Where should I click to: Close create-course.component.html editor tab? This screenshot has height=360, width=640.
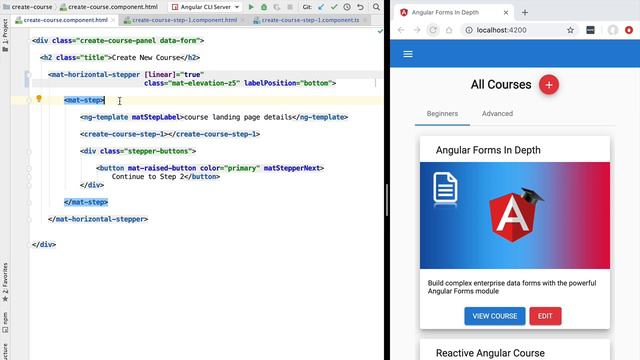tap(113, 20)
